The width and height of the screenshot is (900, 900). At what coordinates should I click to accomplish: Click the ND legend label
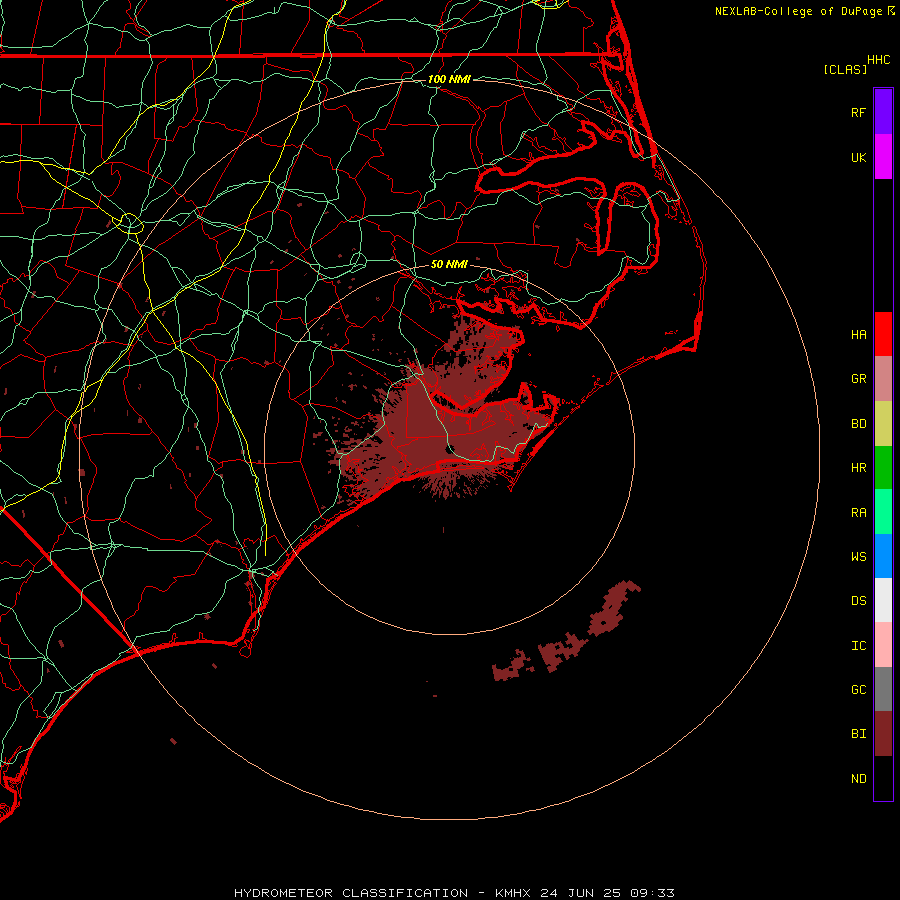coord(858,779)
